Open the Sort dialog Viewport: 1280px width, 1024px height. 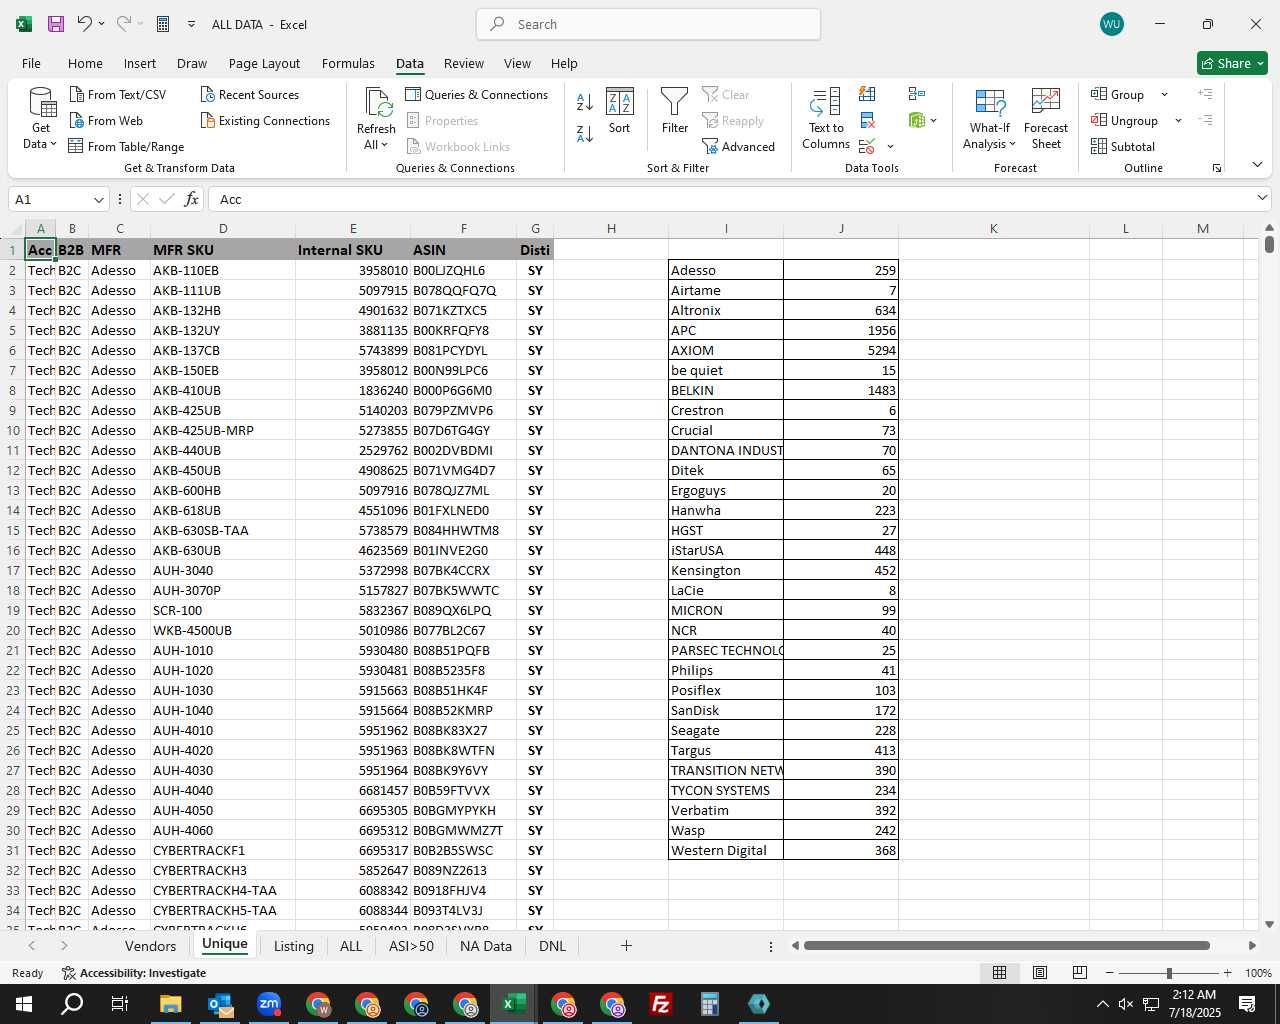click(x=620, y=110)
